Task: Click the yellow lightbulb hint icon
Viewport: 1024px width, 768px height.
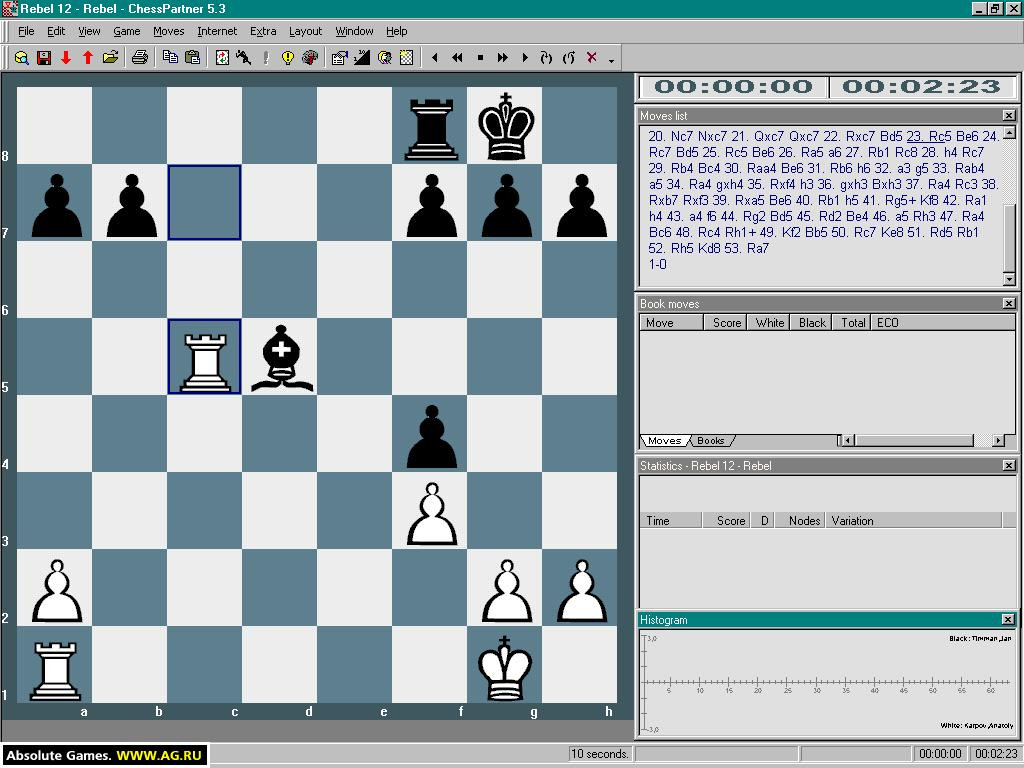Action: click(287, 57)
